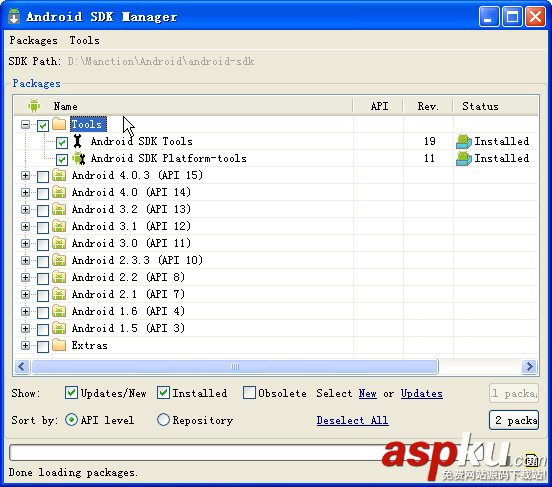Screen dimensions: 552x487
Task: Uncheck the Tools group checkbox
Action: 43,126
